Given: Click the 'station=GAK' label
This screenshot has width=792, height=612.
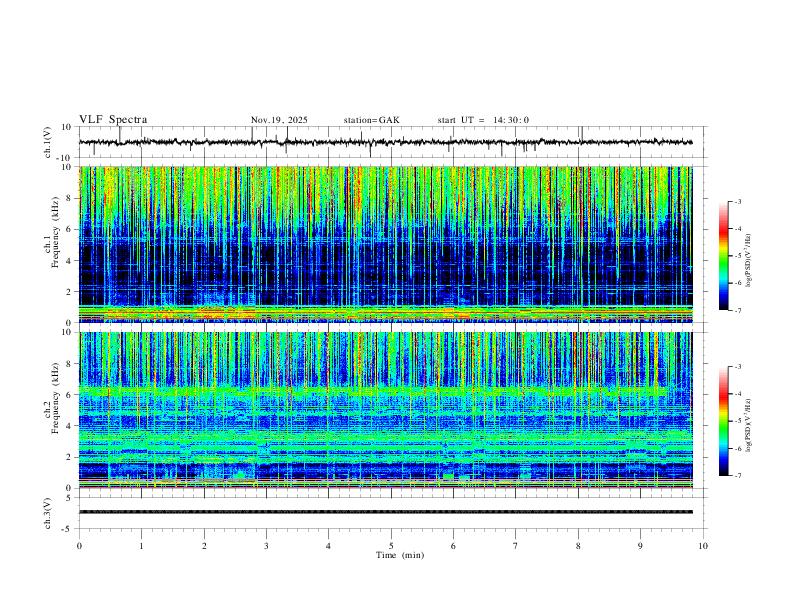Looking at the screenshot, I should coord(372,120).
